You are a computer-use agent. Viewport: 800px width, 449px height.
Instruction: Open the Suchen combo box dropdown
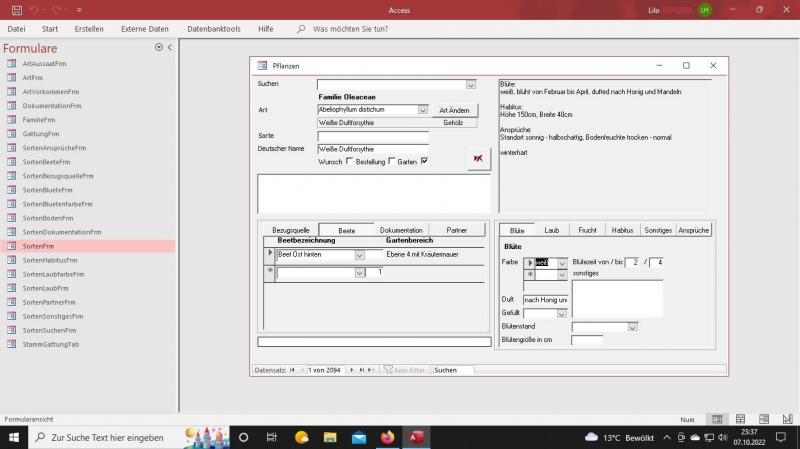[471, 85]
